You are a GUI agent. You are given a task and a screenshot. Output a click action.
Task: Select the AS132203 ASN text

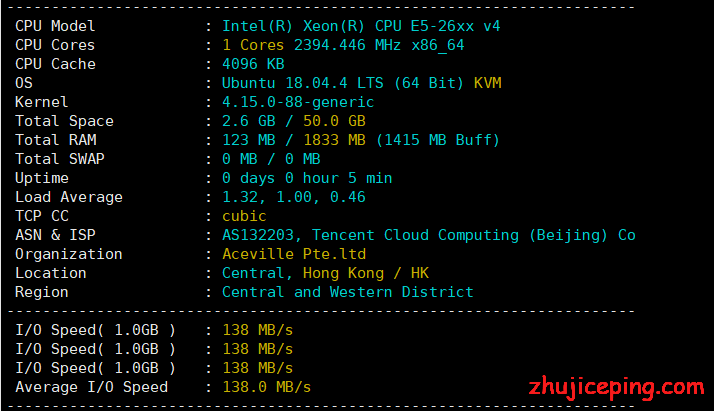click(260, 235)
